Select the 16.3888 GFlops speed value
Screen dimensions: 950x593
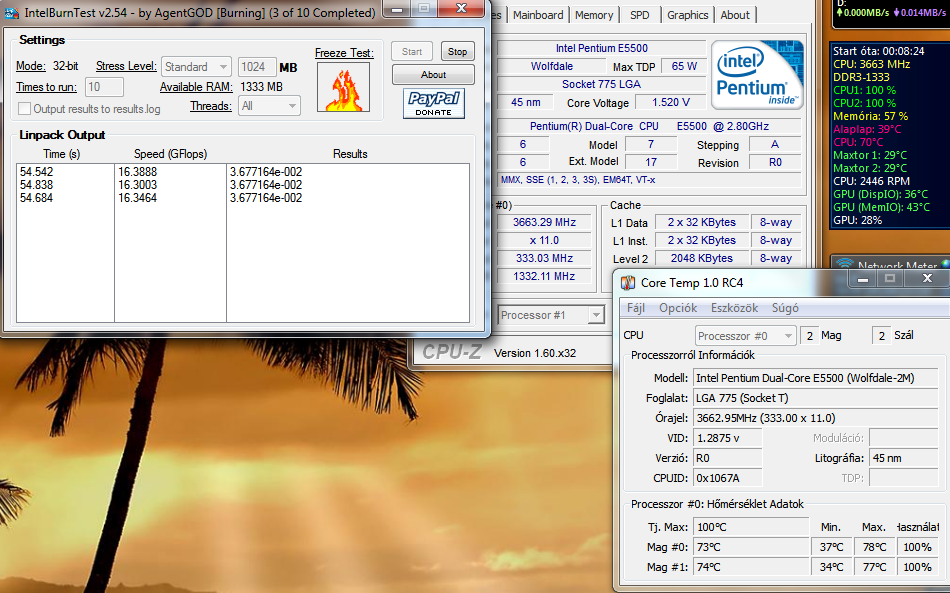pos(138,172)
